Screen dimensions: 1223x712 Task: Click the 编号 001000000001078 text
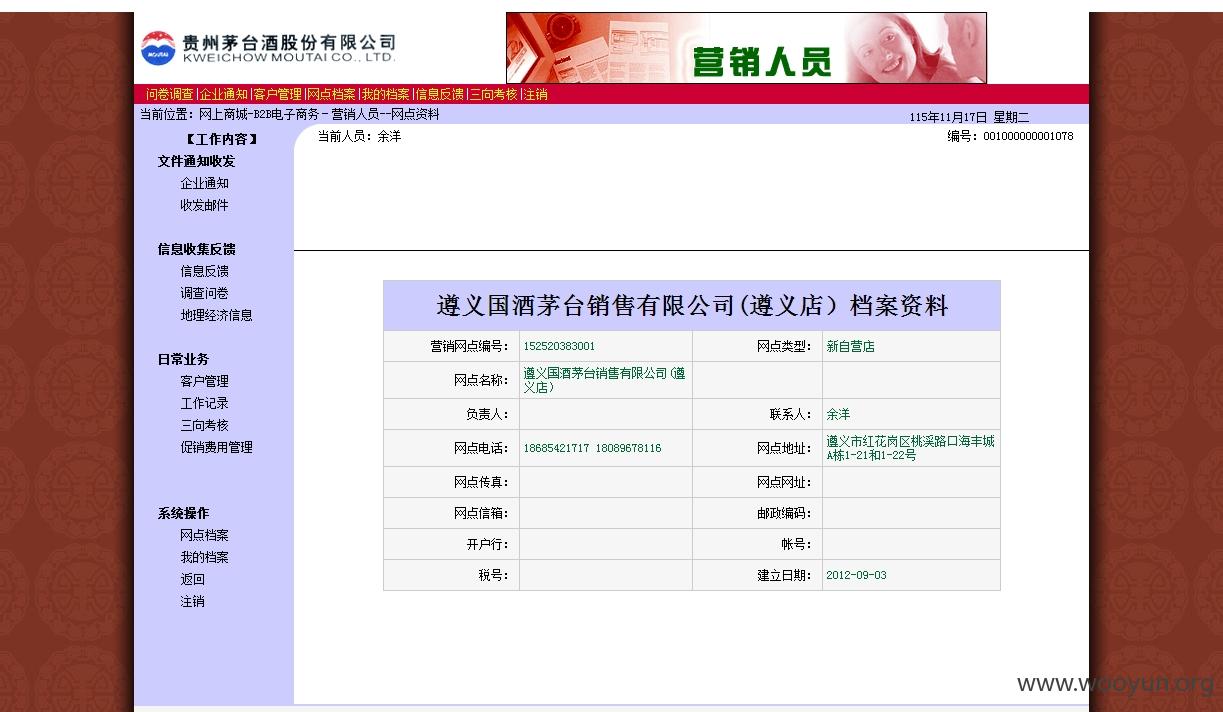(1010, 136)
